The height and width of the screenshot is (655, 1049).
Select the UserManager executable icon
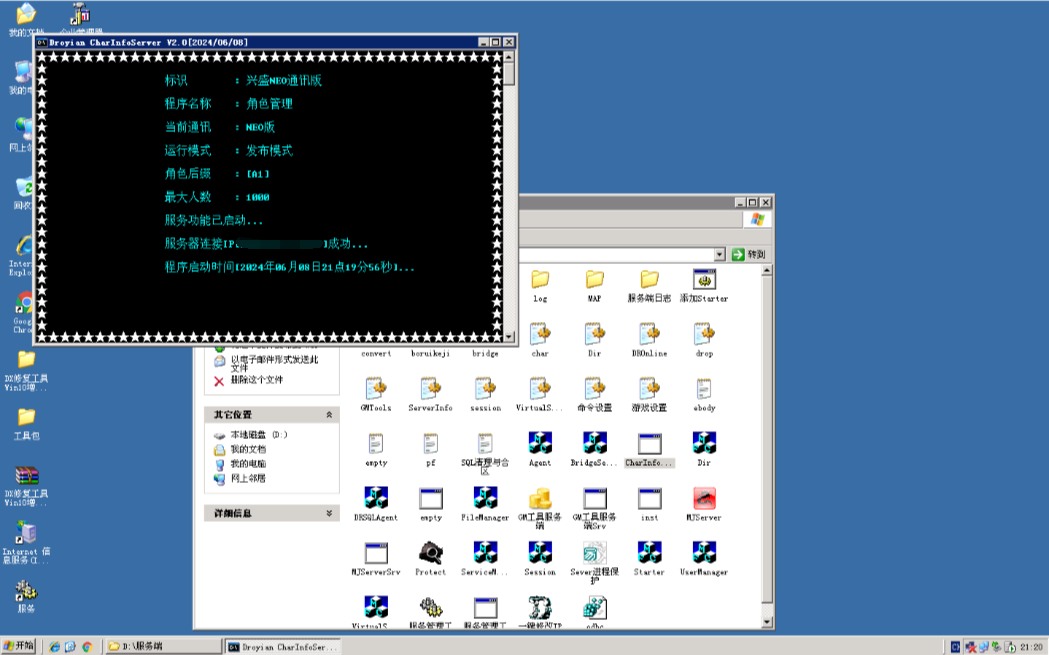(x=704, y=553)
